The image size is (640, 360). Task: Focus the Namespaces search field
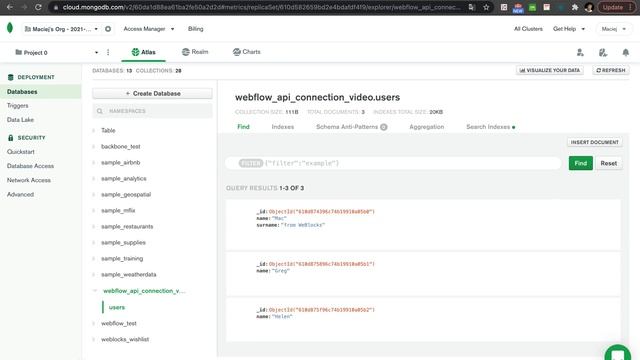152,111
